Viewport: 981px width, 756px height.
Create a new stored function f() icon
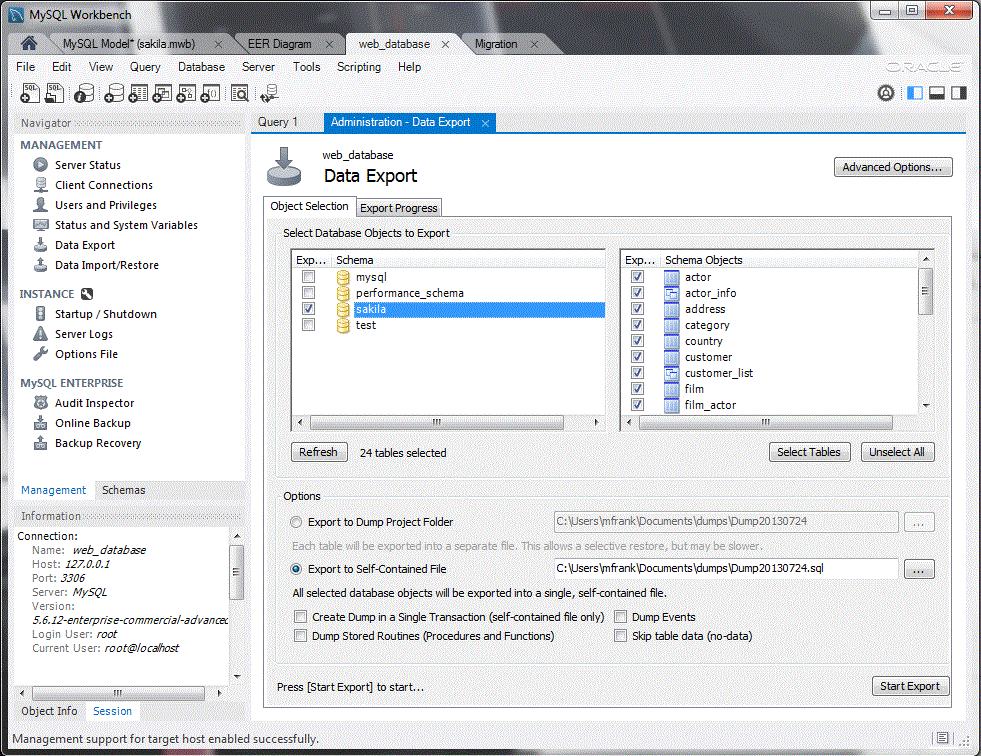pyautogui.click(x=210, y=92)
